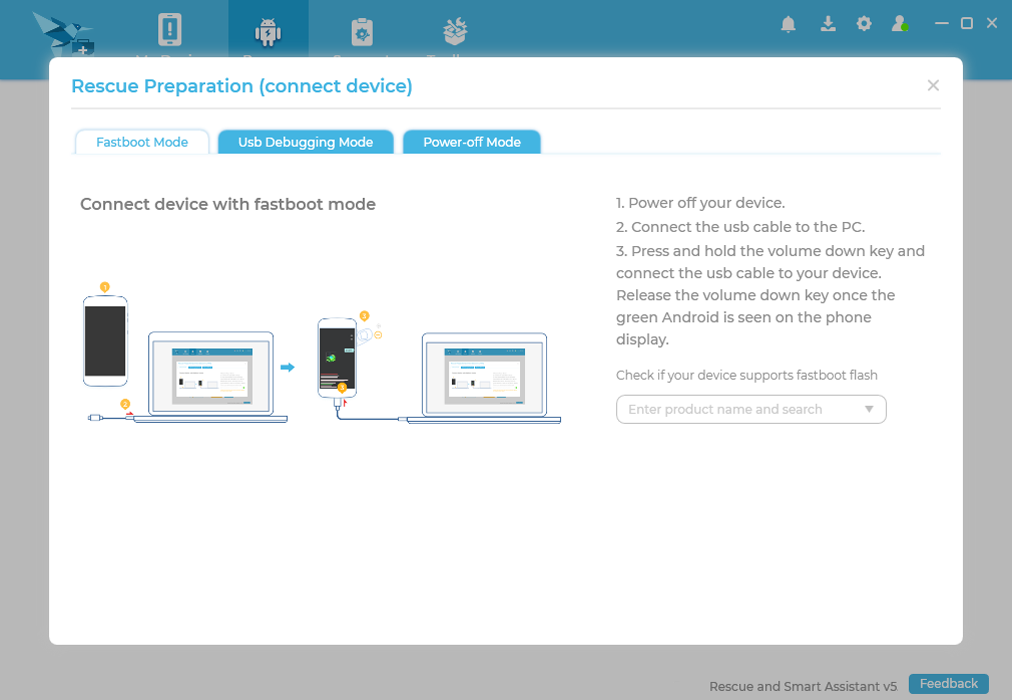The height and width of the screenshot is (700, 1012).
Task: Close the Rescue Preparation dialog
Action: click(933, 85)
